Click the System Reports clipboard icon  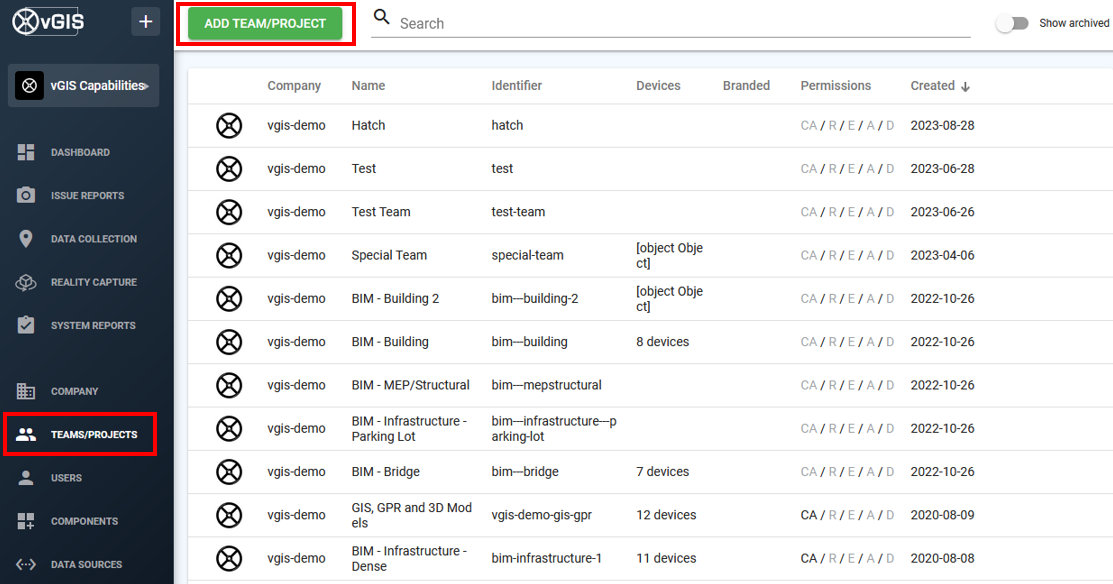pyautogui.click(x=26, y=325)
